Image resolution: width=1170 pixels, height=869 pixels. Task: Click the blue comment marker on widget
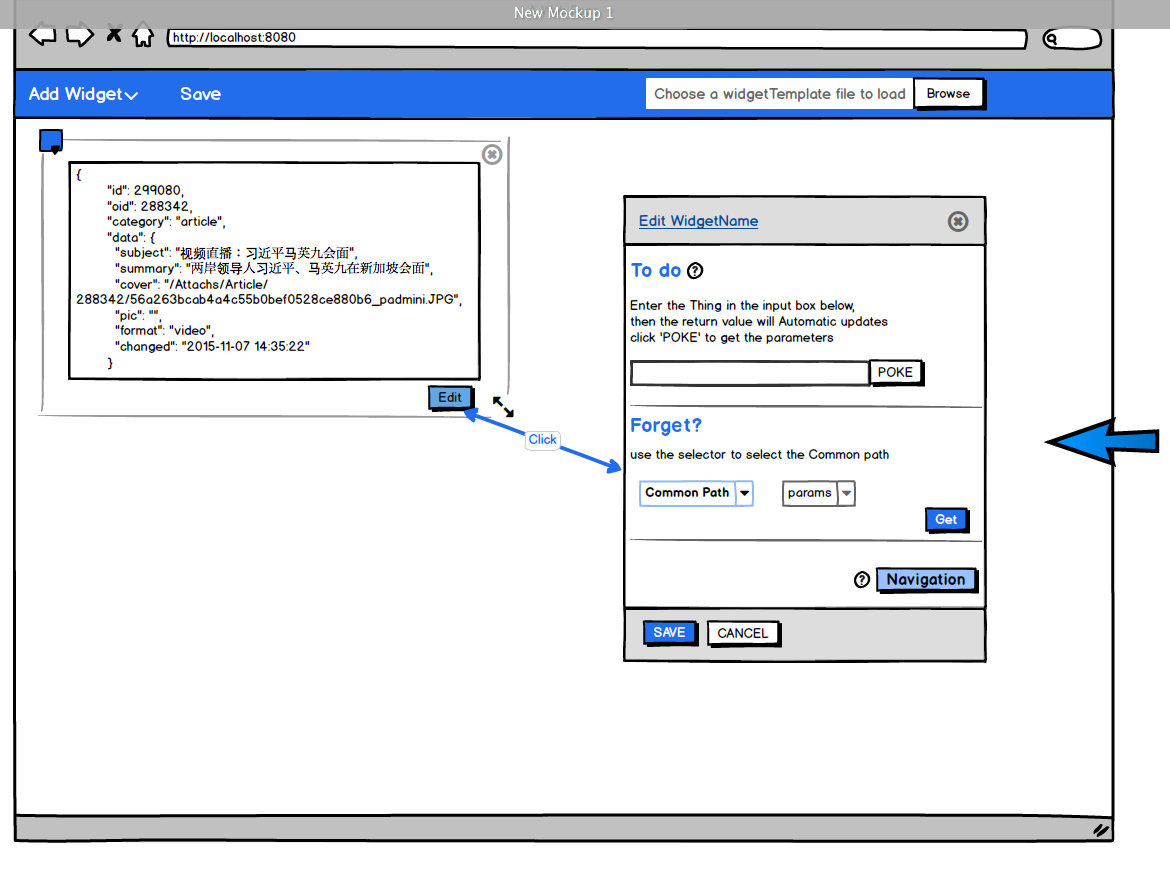tap(51, 141)
